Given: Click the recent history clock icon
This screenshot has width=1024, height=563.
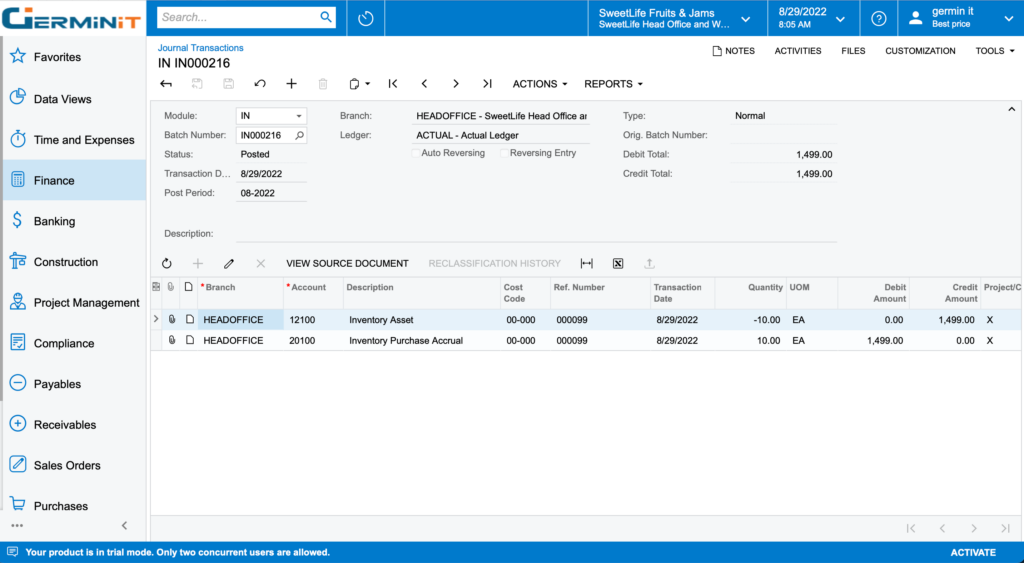Looking at the screenshot, I should pos(366,18).
